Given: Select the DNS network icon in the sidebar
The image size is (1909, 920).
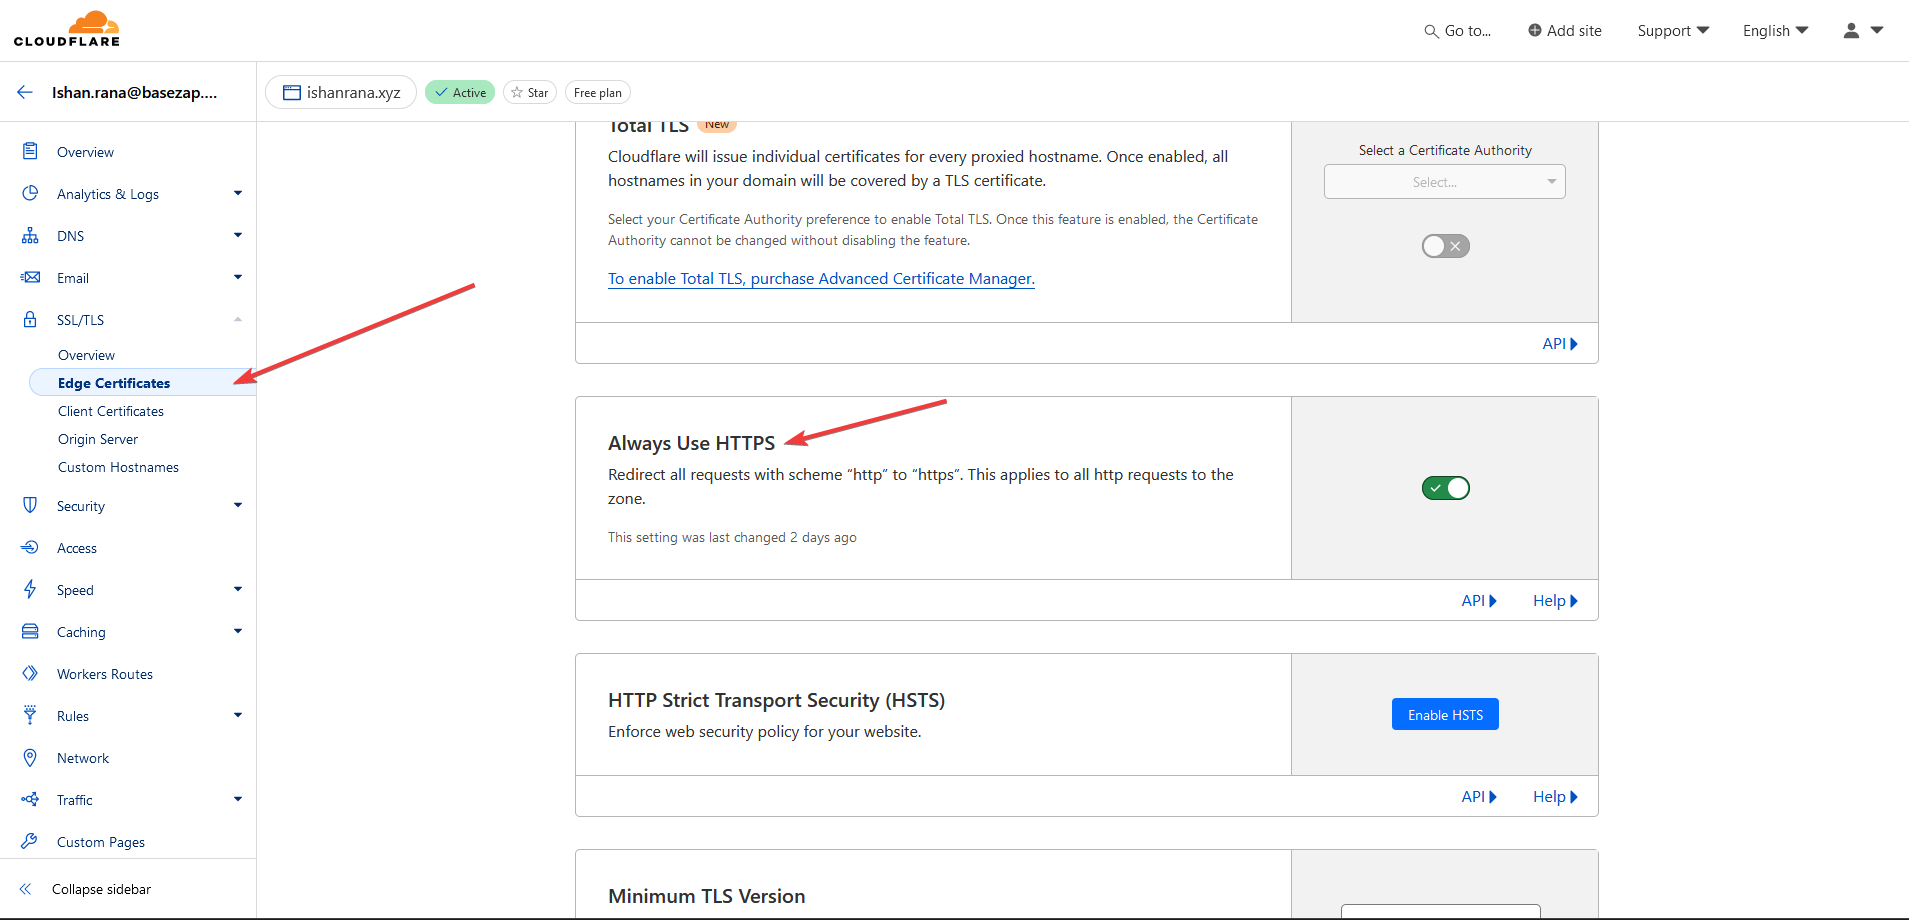Looking at the screenshot, I should point(31,235).
